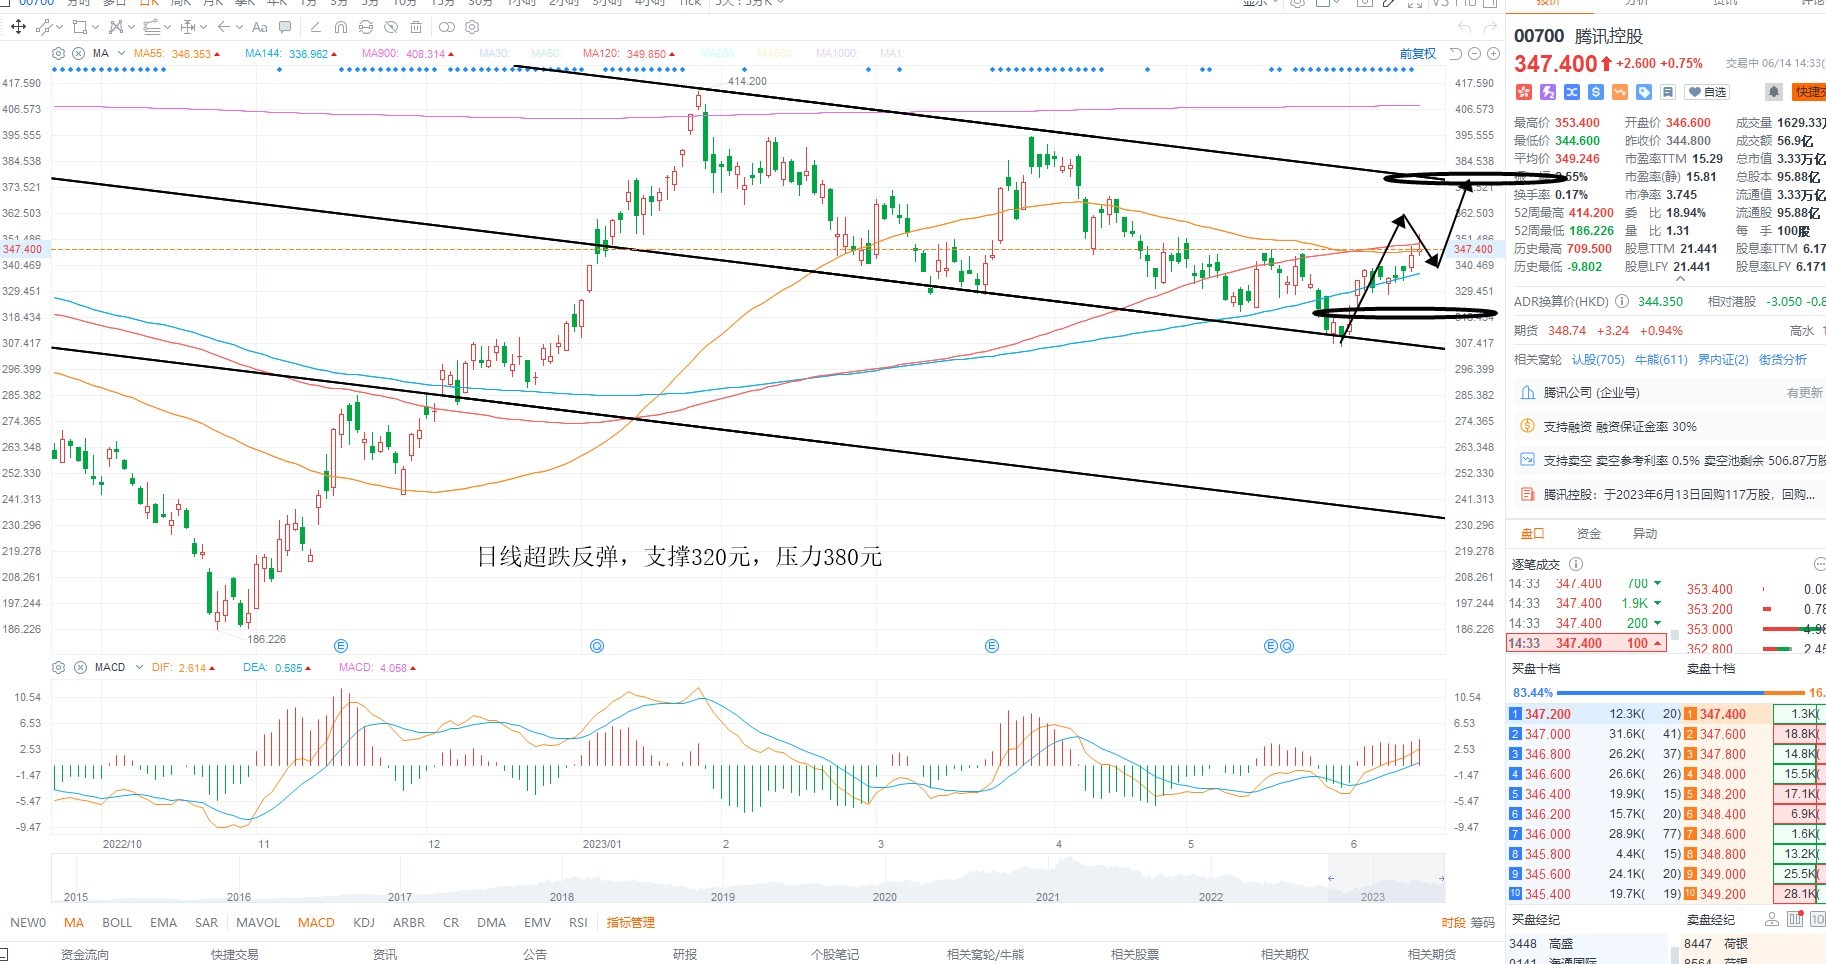Click the purple lightning level-2 badge

[x=1548, y=92]
